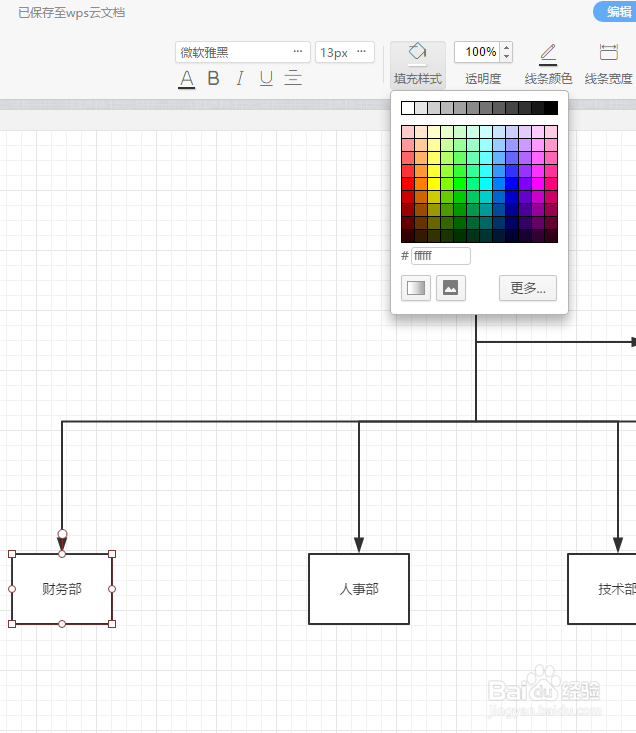Click the font color A icon

(x=186, y=79)
